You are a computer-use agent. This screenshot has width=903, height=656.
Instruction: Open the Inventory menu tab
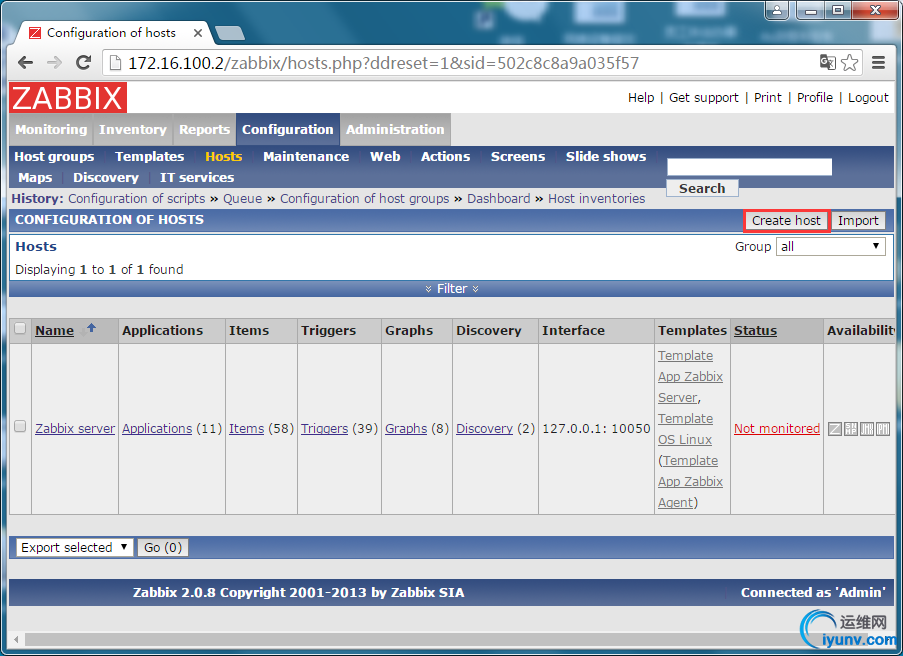click(x=132, y=130)
